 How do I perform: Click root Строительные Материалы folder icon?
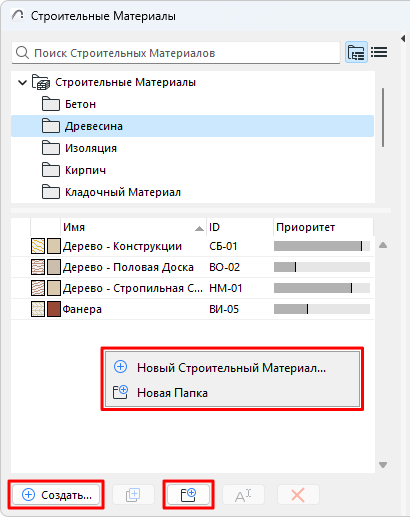tap(41, 82)
